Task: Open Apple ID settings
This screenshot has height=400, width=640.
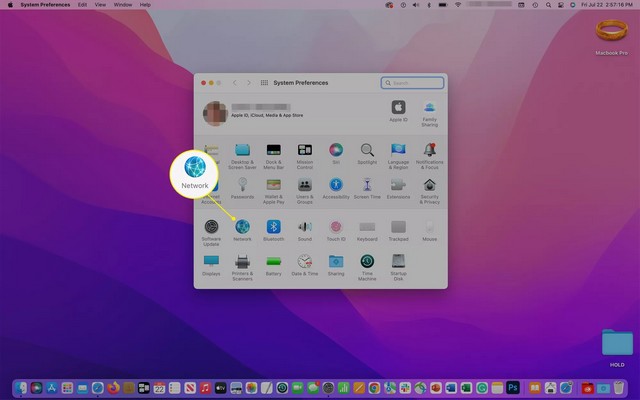Action: coord(398,108)
